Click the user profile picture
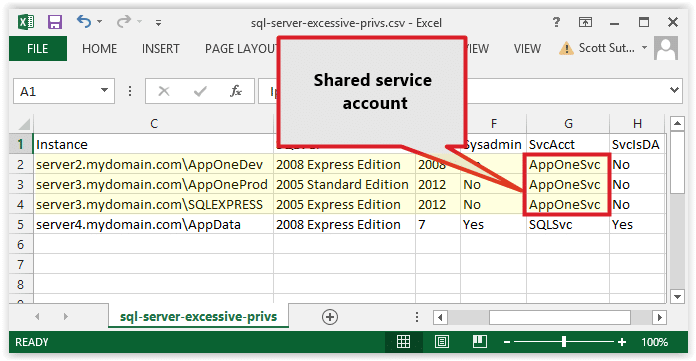 [666, 48]
